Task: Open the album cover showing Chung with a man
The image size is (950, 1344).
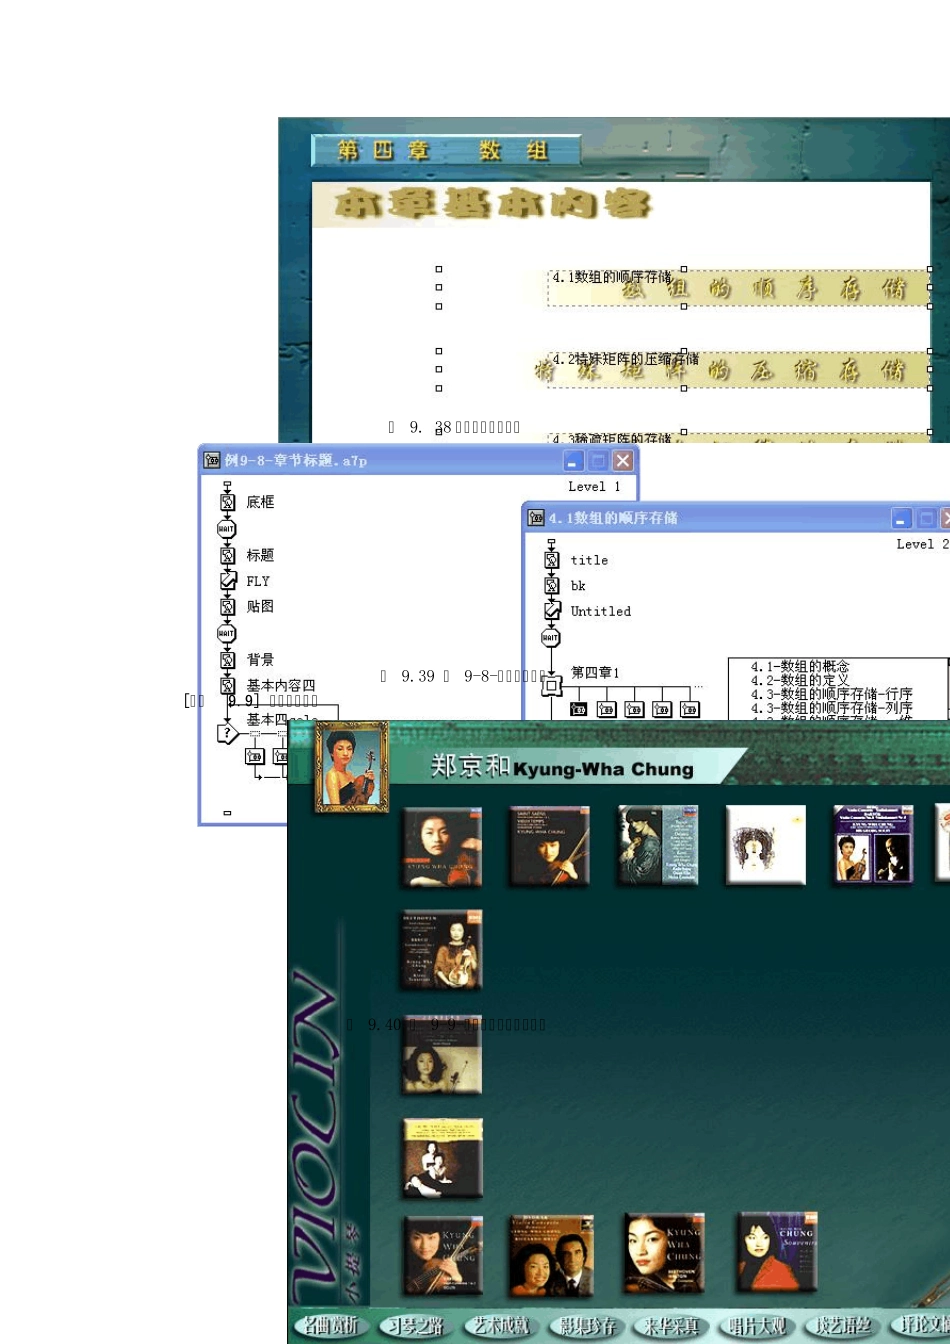Action: [x=550, y=1256]
